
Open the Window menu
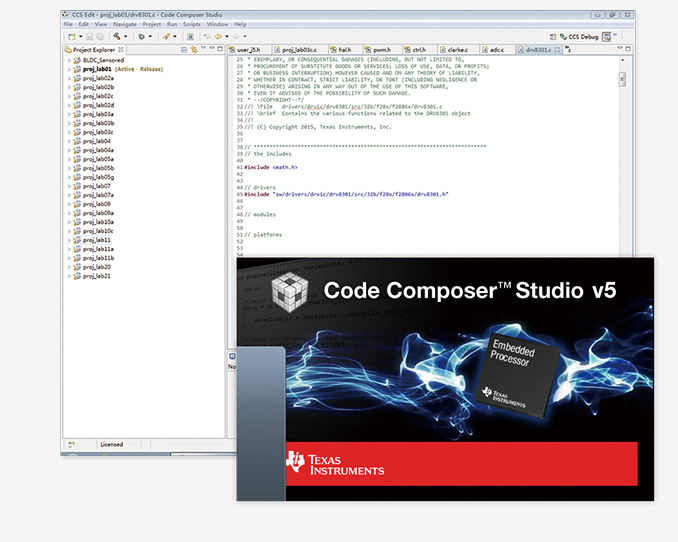point(217,24)
